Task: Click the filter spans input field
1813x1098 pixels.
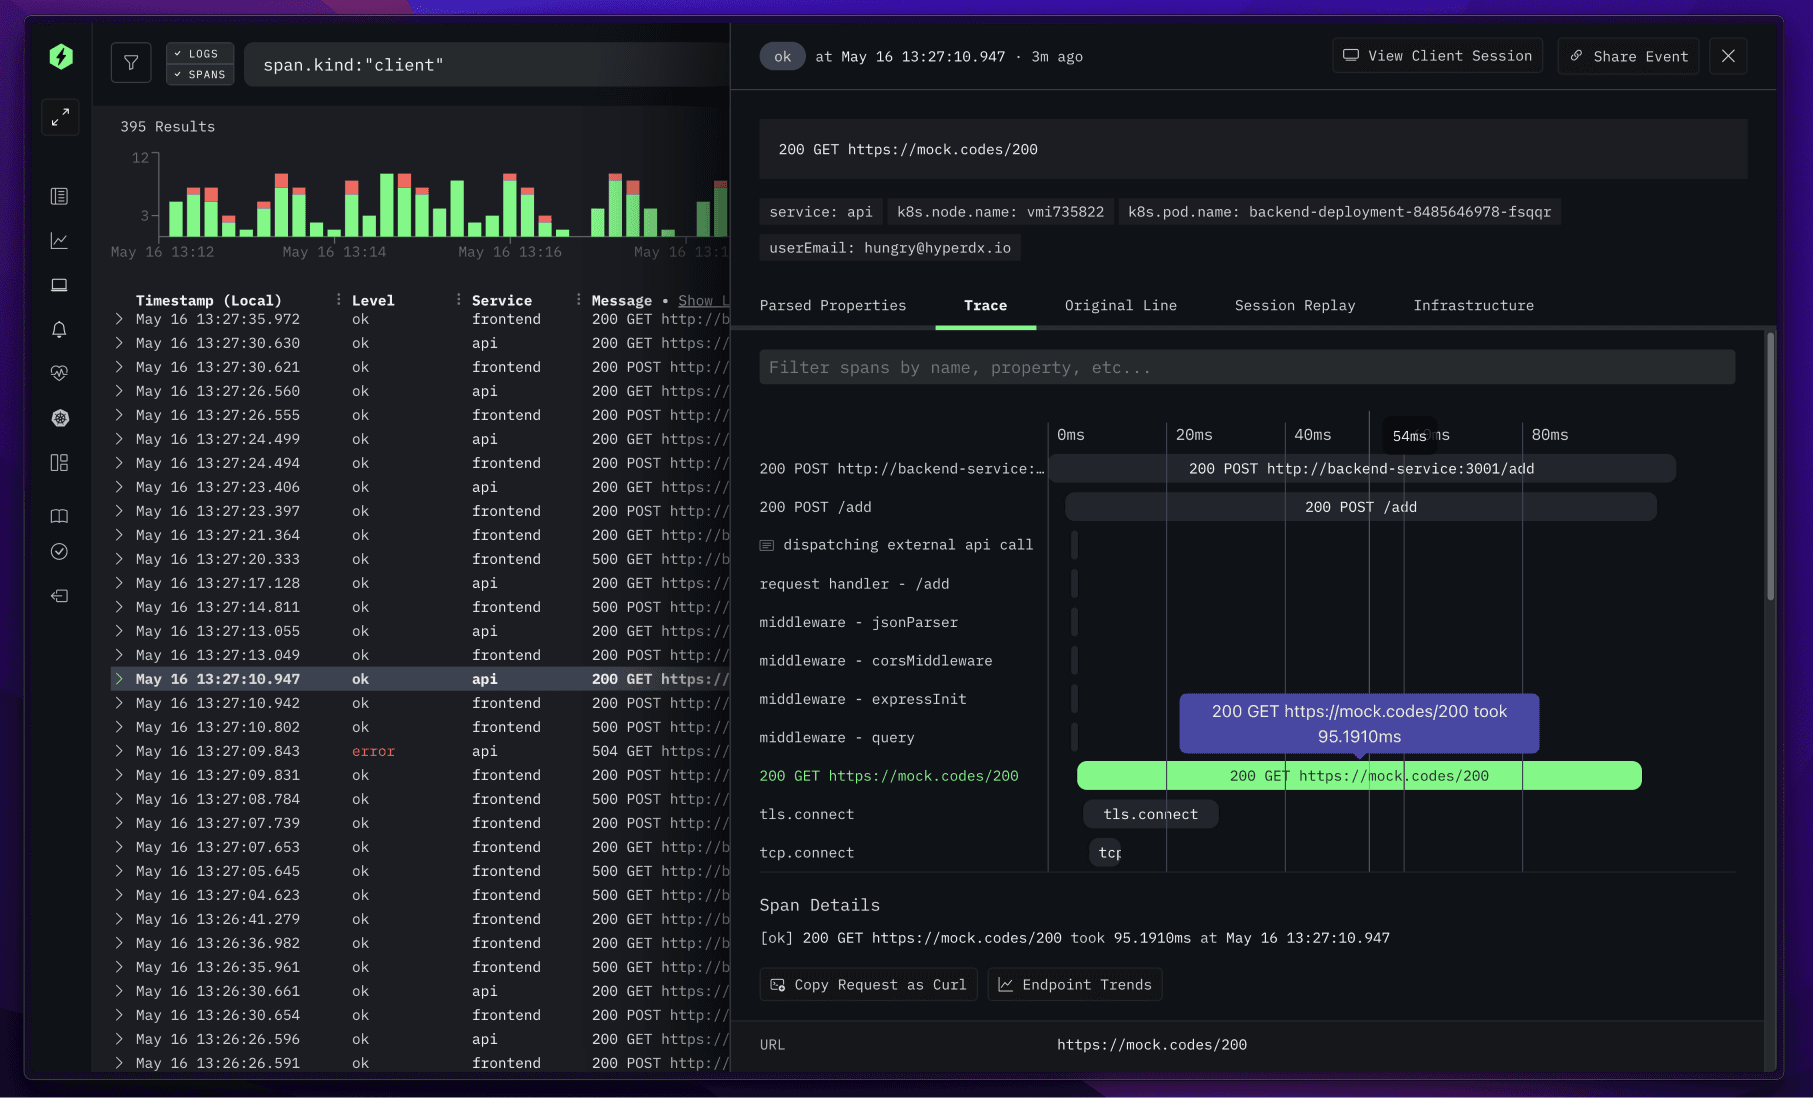Action: (1246, 367)
